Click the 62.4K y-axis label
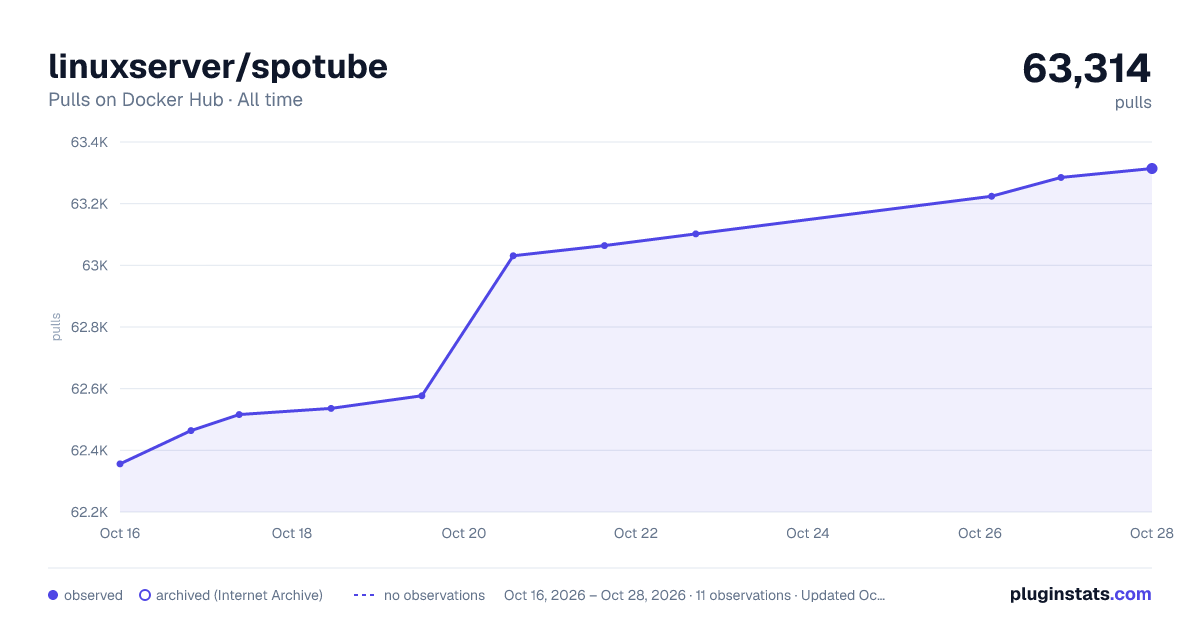 pyautogui.click(x=89, y=450)
